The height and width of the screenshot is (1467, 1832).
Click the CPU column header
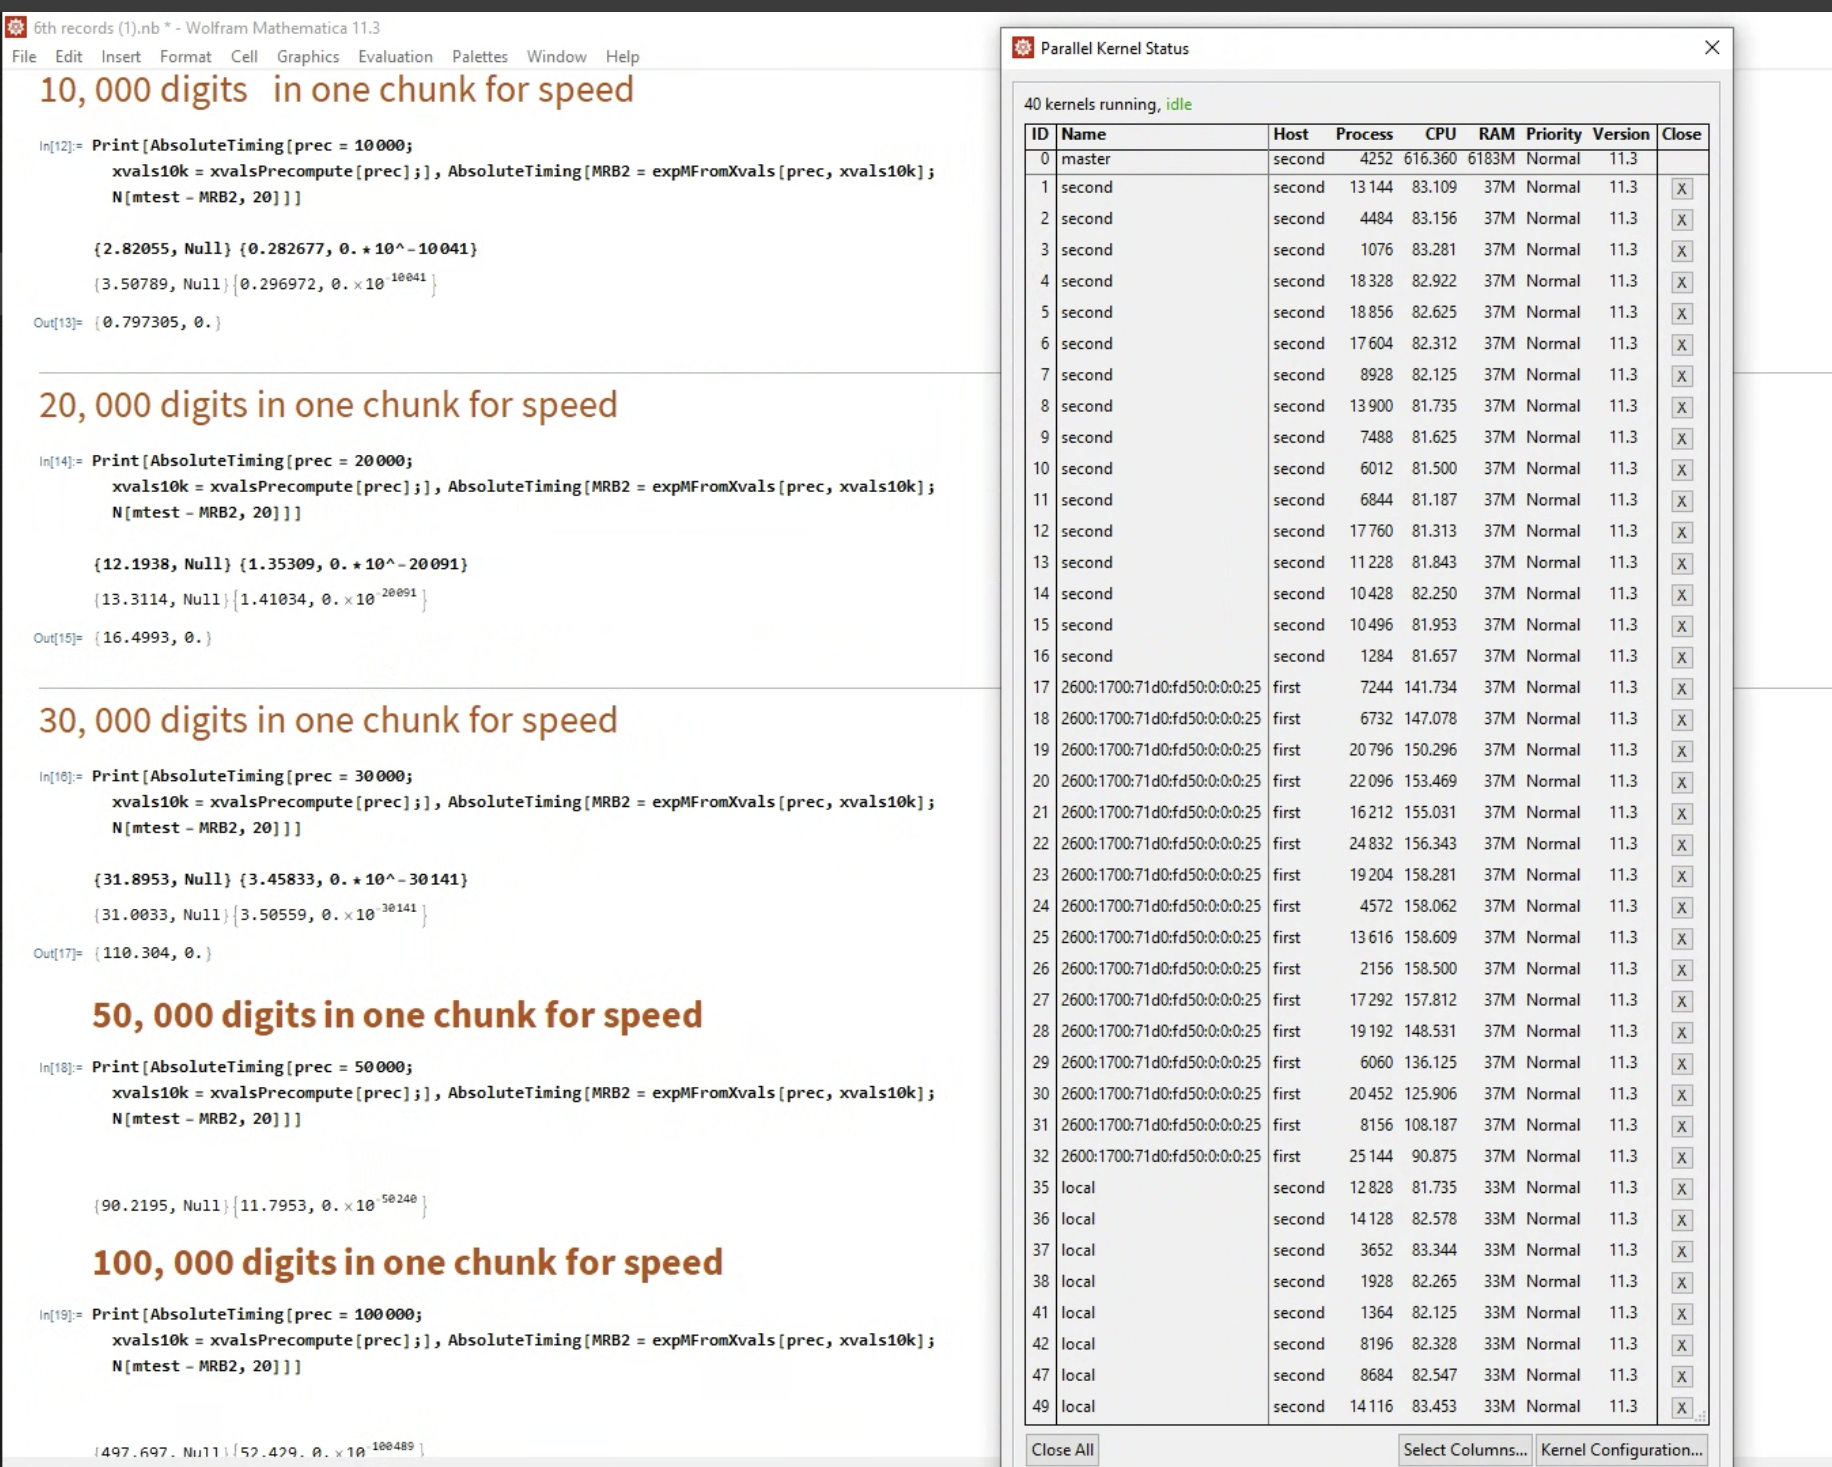1440,134
